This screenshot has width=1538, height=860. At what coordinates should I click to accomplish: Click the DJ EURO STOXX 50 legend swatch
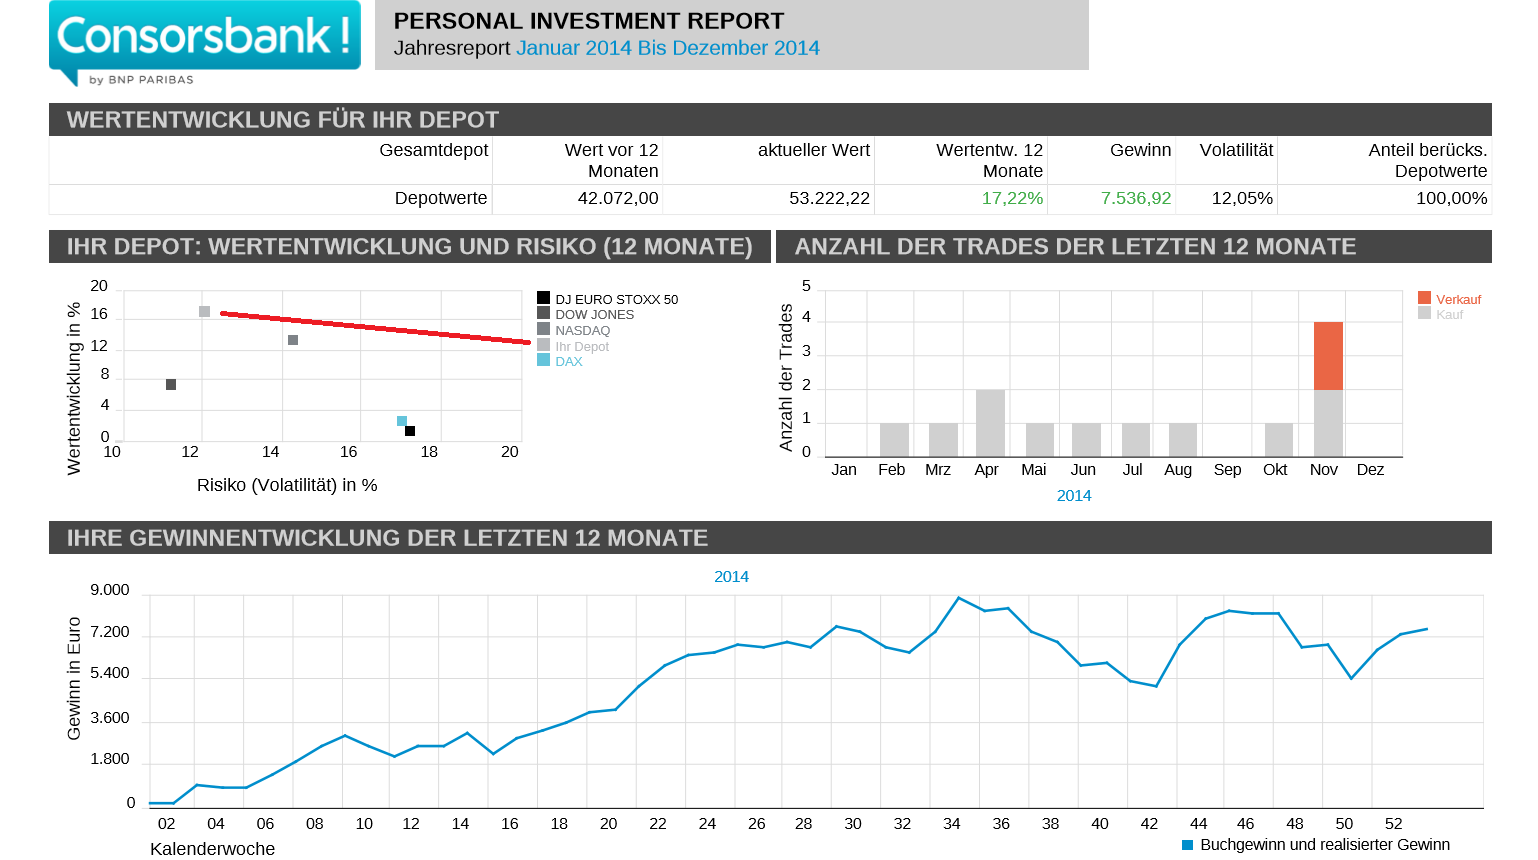(543, 298)
